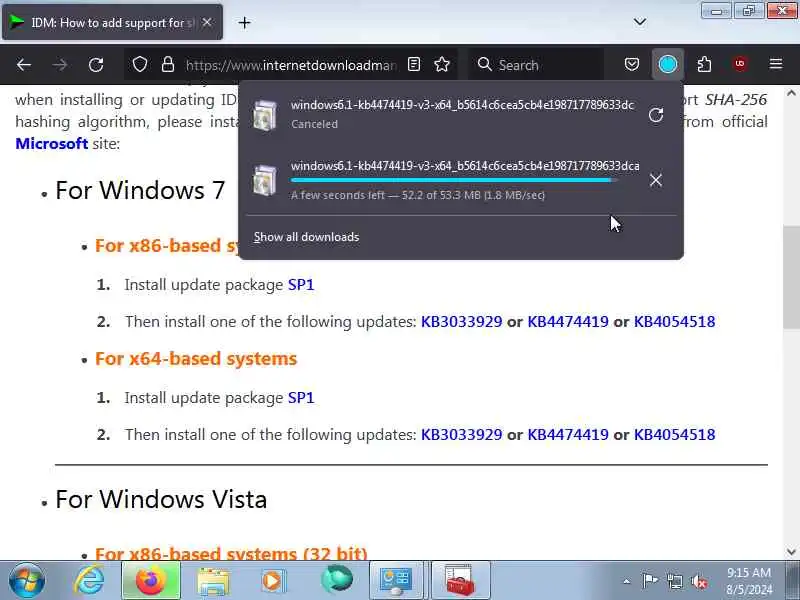Select the IDM How to add support tab
This screenshot has height=600, width=800.
(112, 22)
